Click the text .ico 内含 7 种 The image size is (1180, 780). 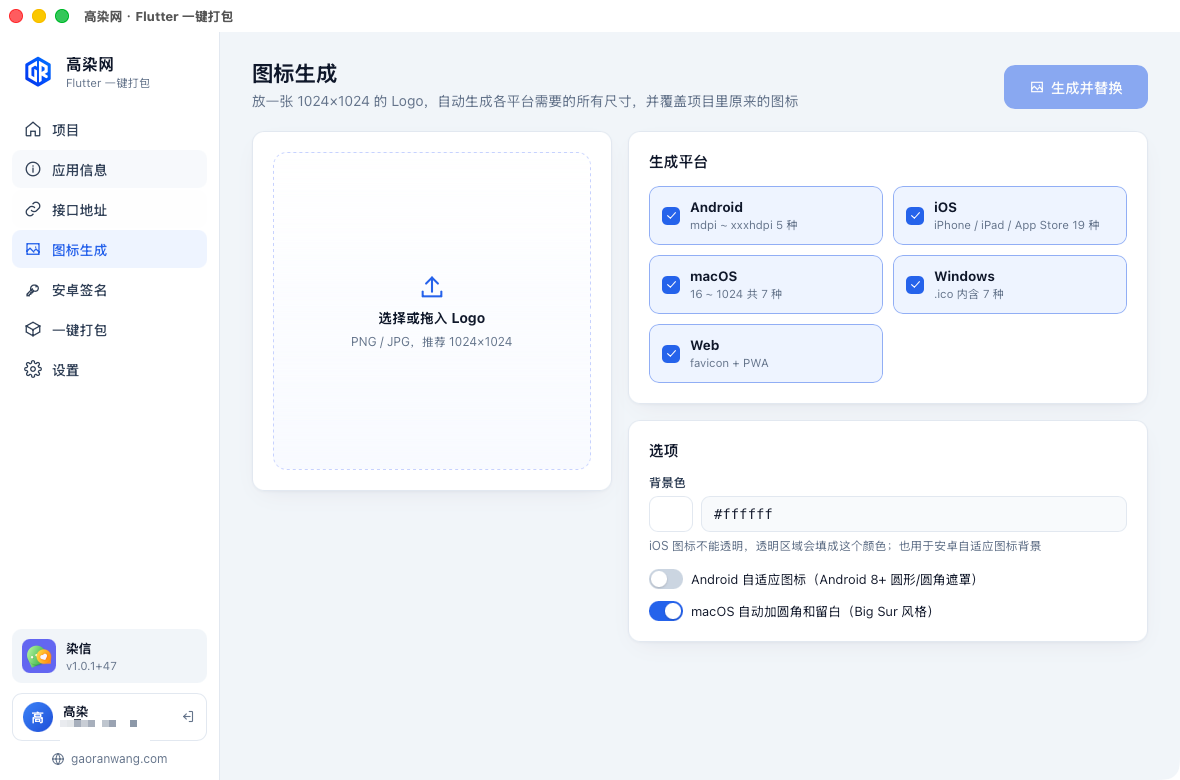[969, 294]
